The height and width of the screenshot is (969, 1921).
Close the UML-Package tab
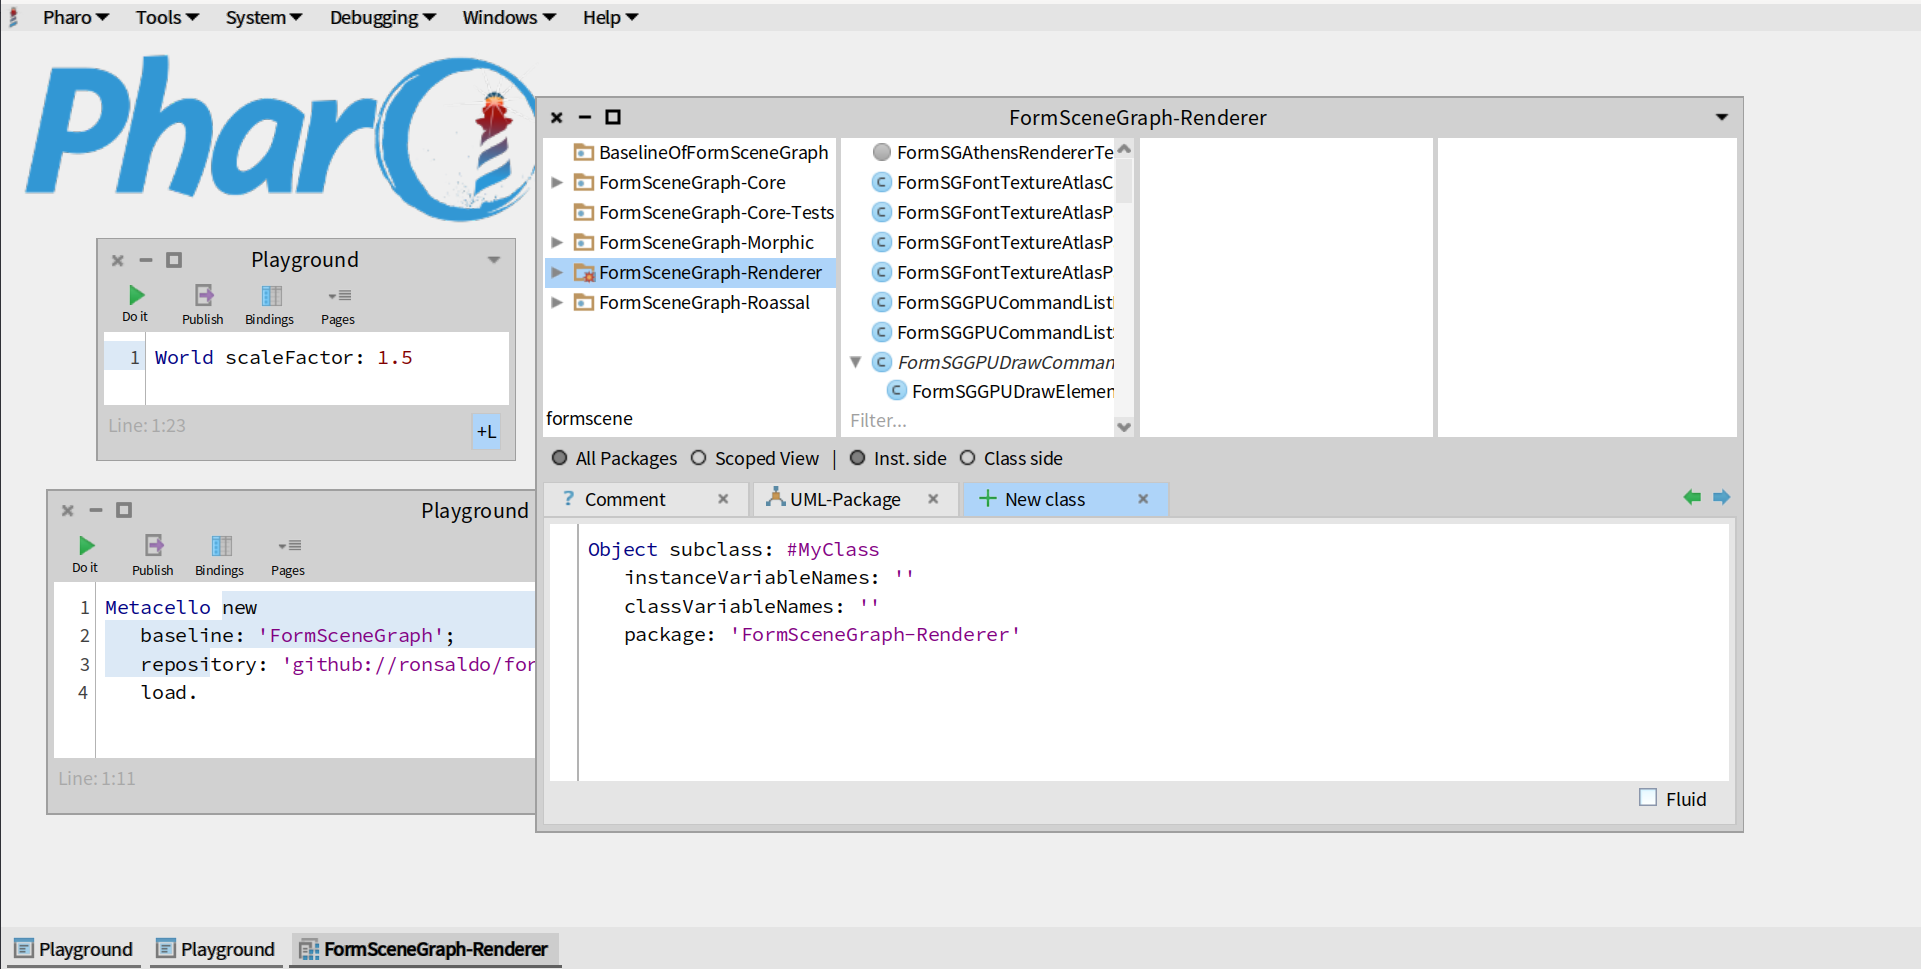(x=933, y=499)
